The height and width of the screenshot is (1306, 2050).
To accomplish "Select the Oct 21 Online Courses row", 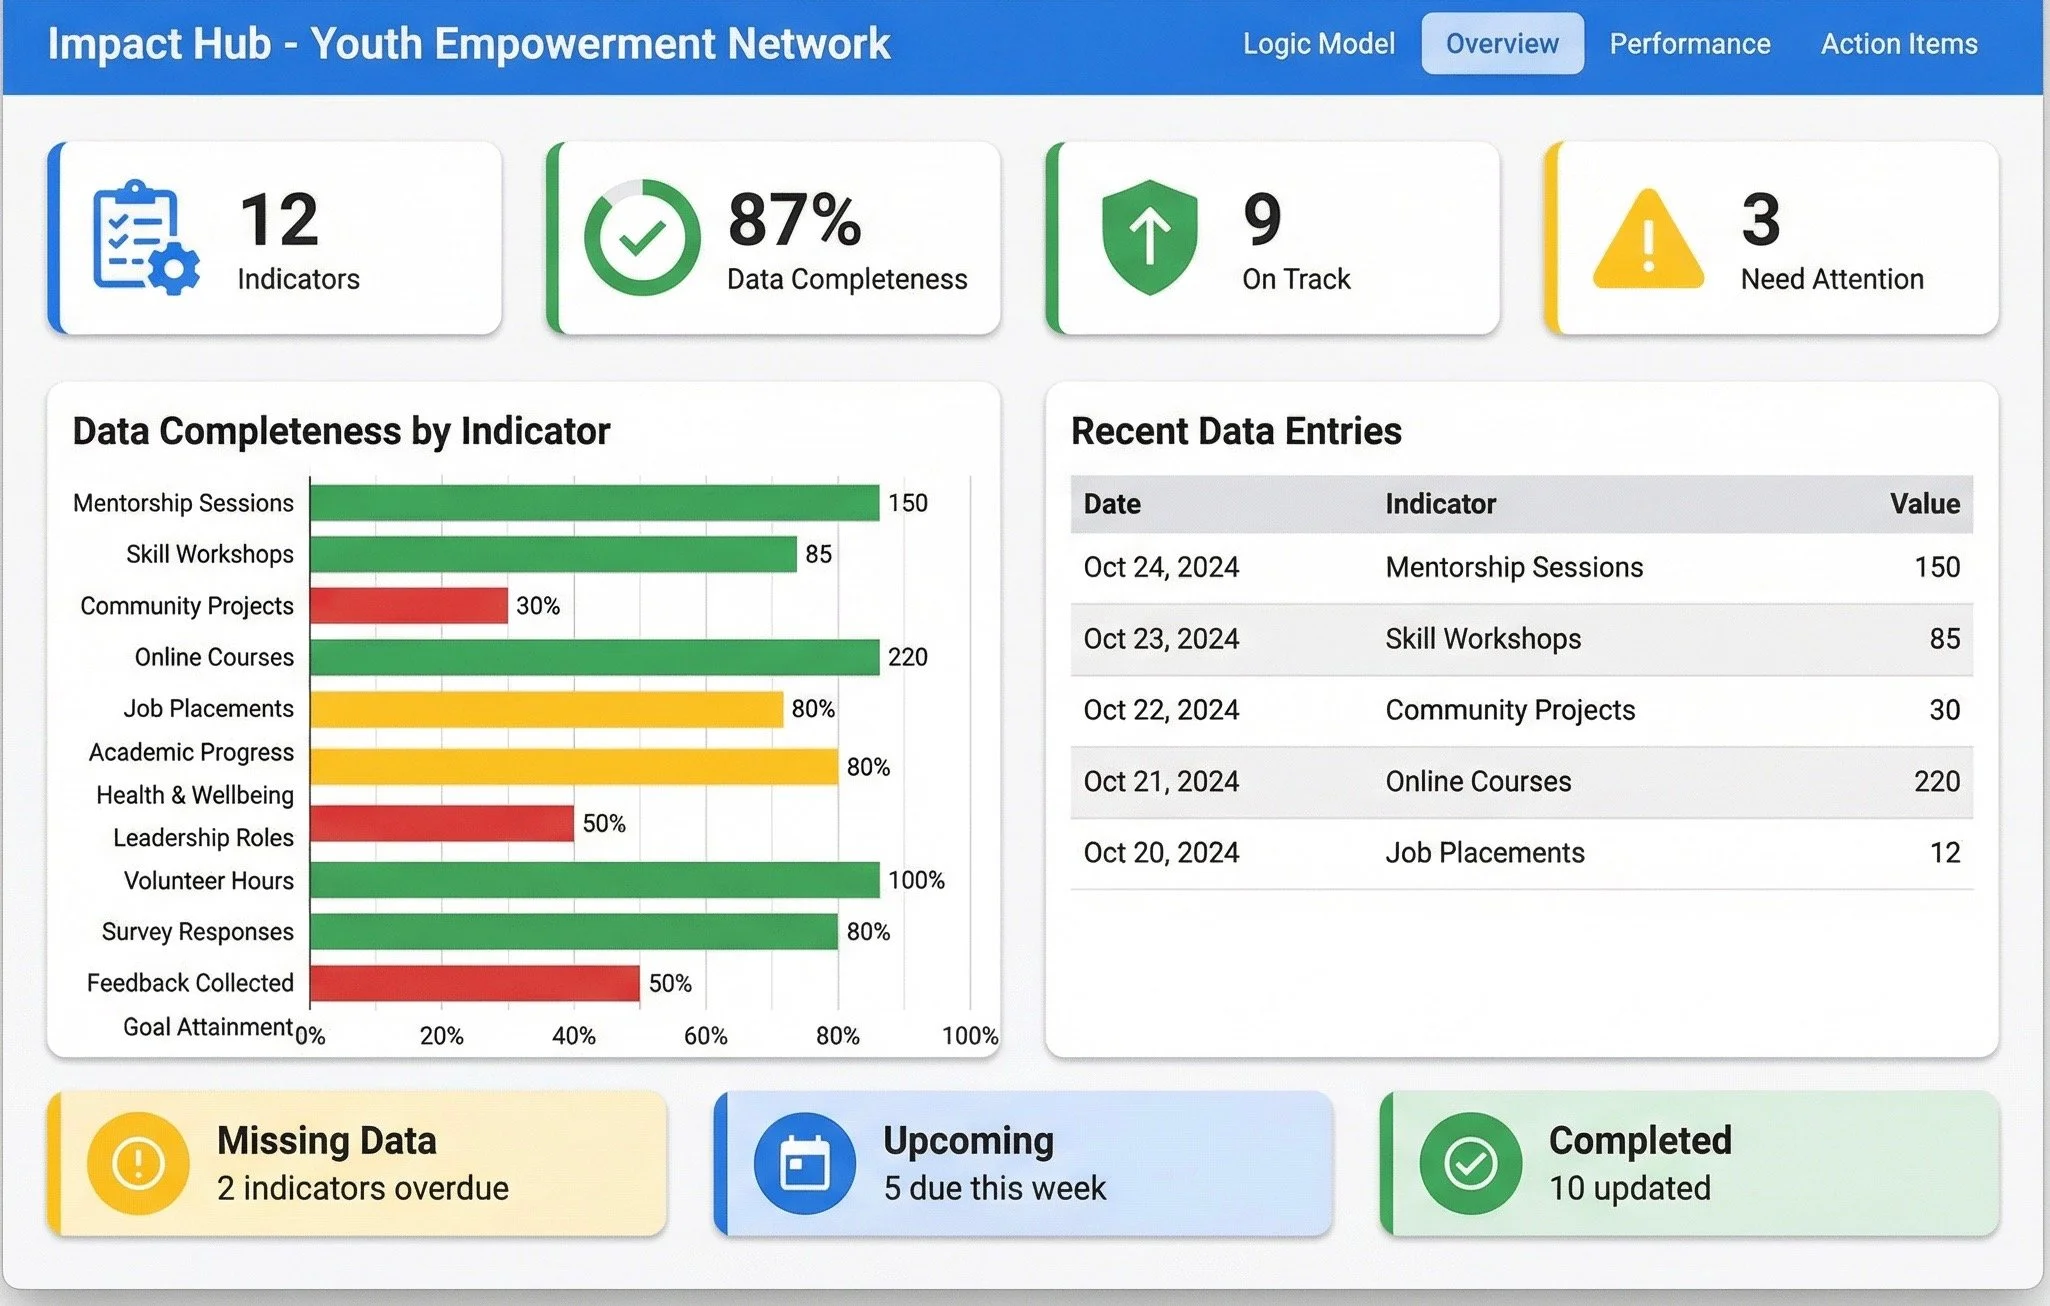I will tap(1520, 782).
